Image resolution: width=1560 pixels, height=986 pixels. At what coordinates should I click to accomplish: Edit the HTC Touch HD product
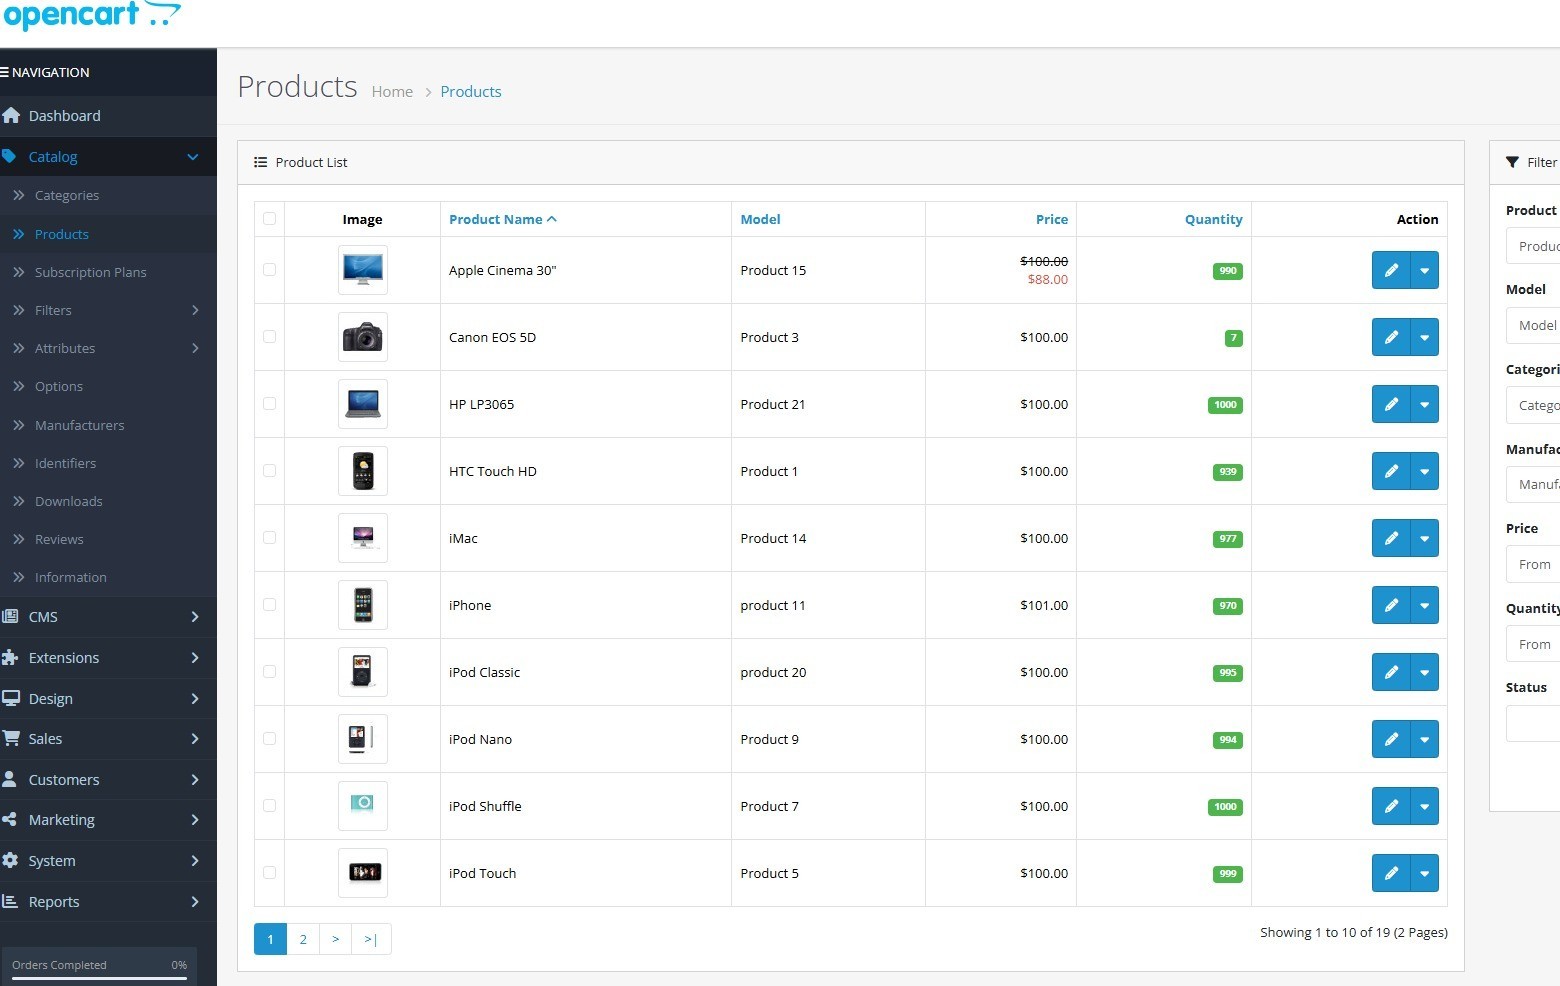[x=1390, y=471]
